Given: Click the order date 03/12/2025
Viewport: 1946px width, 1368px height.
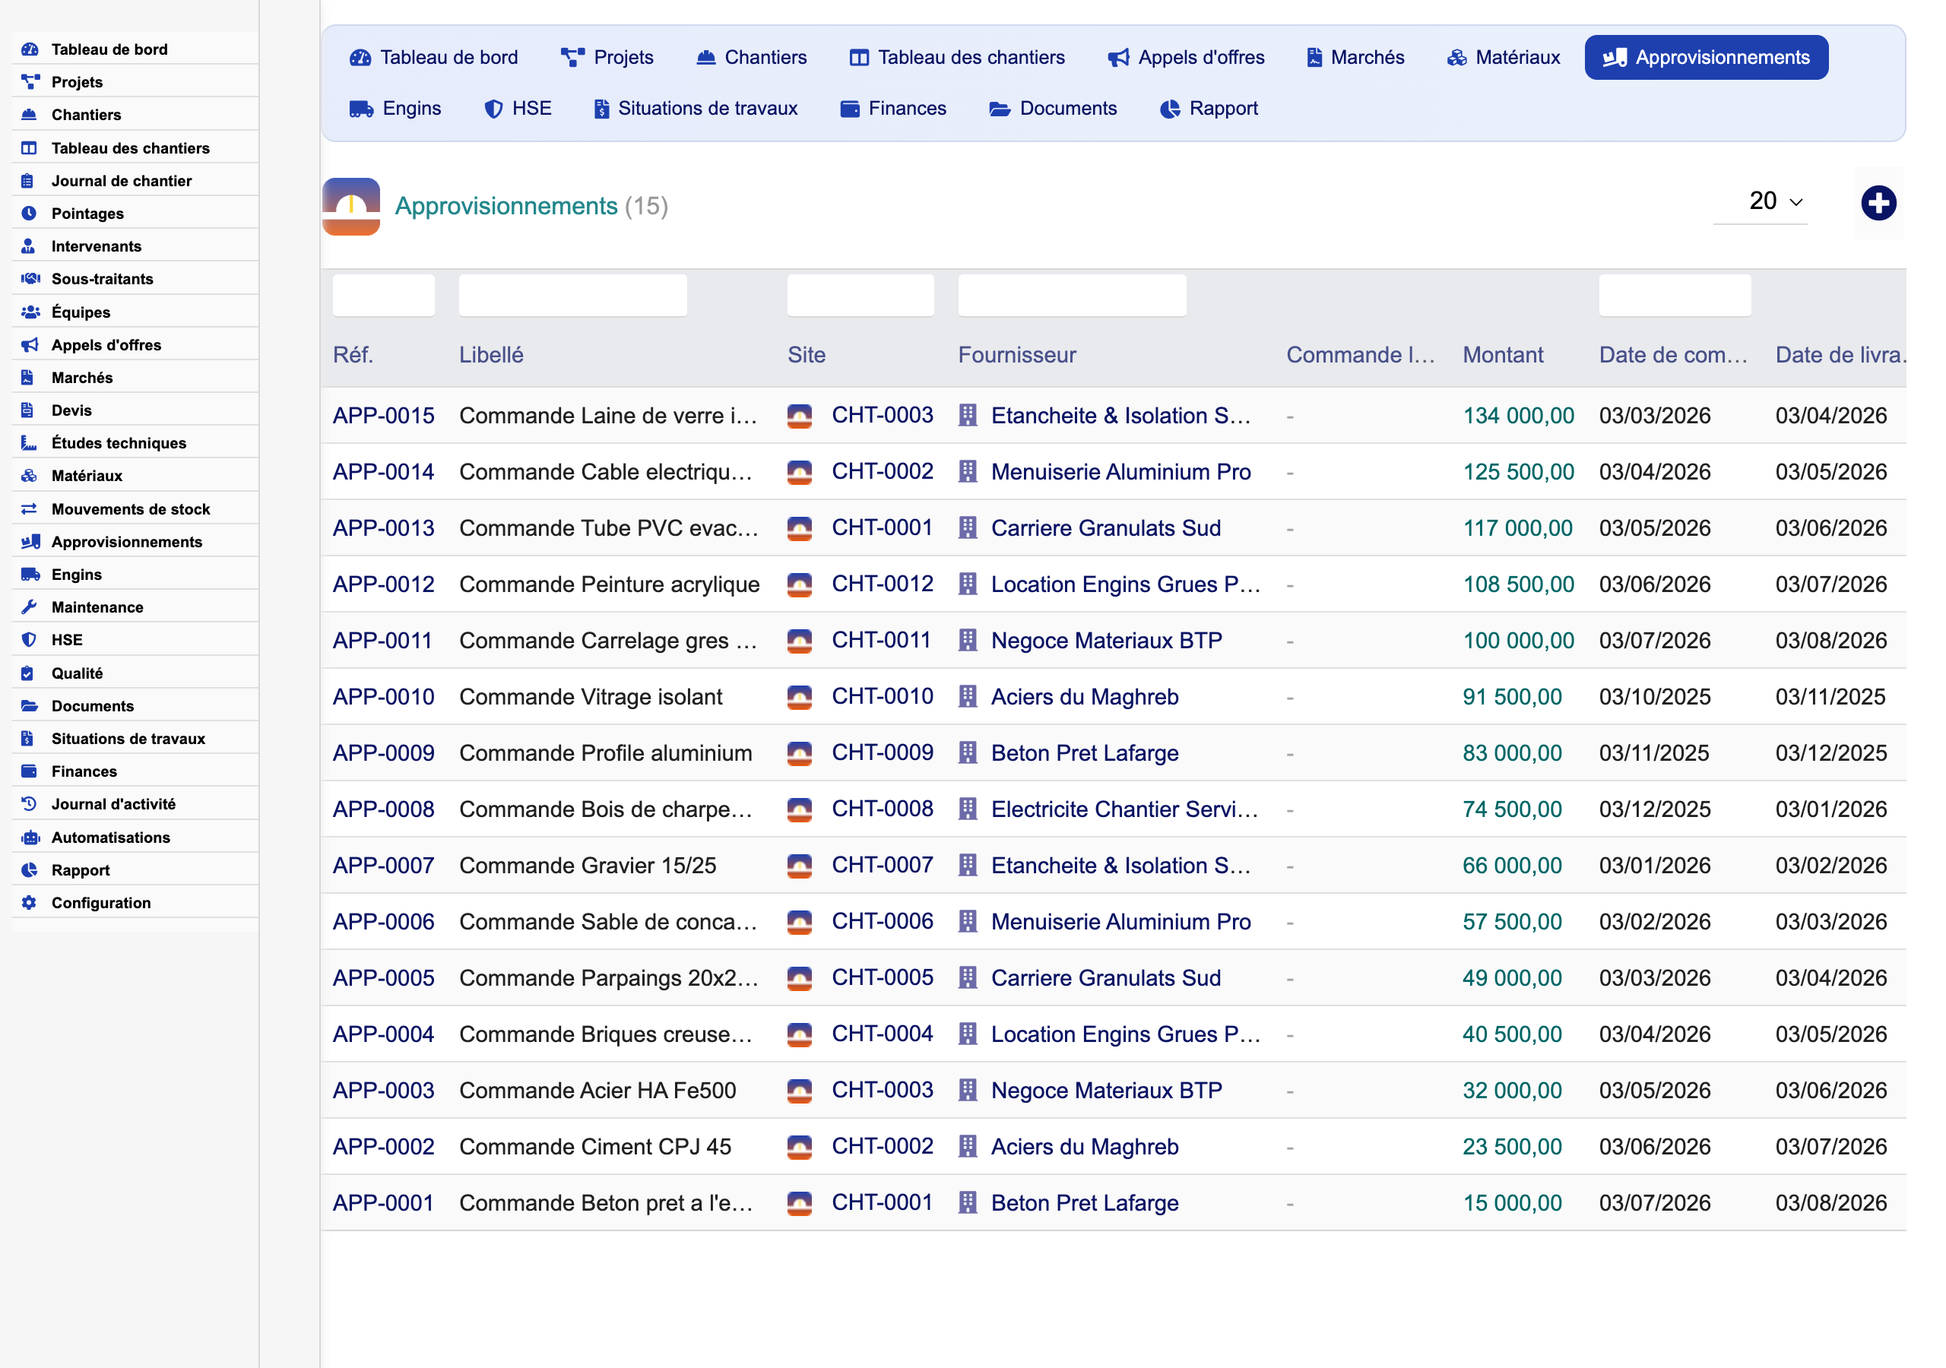Looking at the screenshot, I should (1654, 809).
